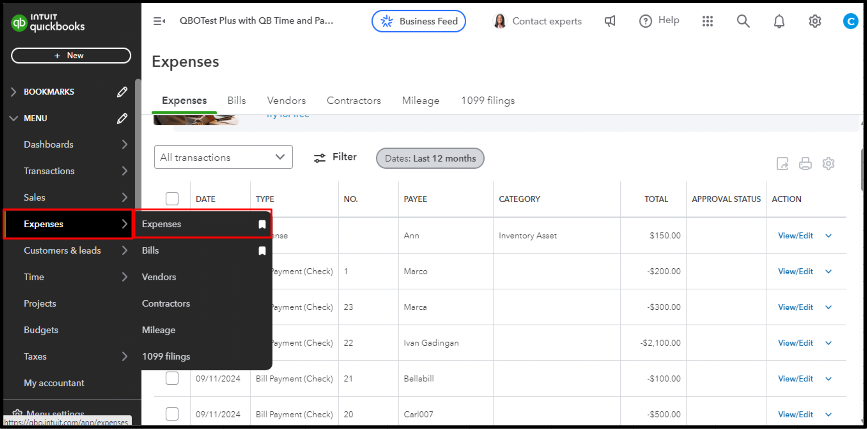Click the Business Feed button
The height and width of the screenshot is (429, 867).
pyautogui.click(x=418, y=21)
